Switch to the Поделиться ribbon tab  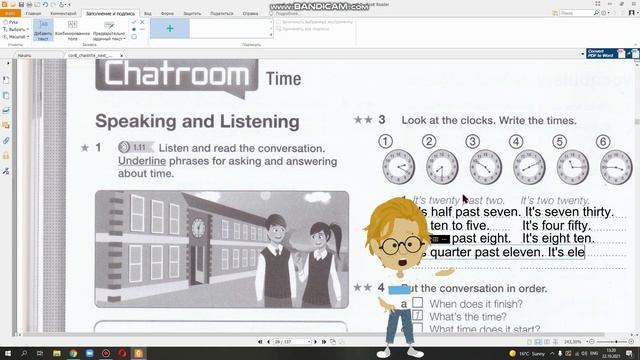(x=222, y=13)
